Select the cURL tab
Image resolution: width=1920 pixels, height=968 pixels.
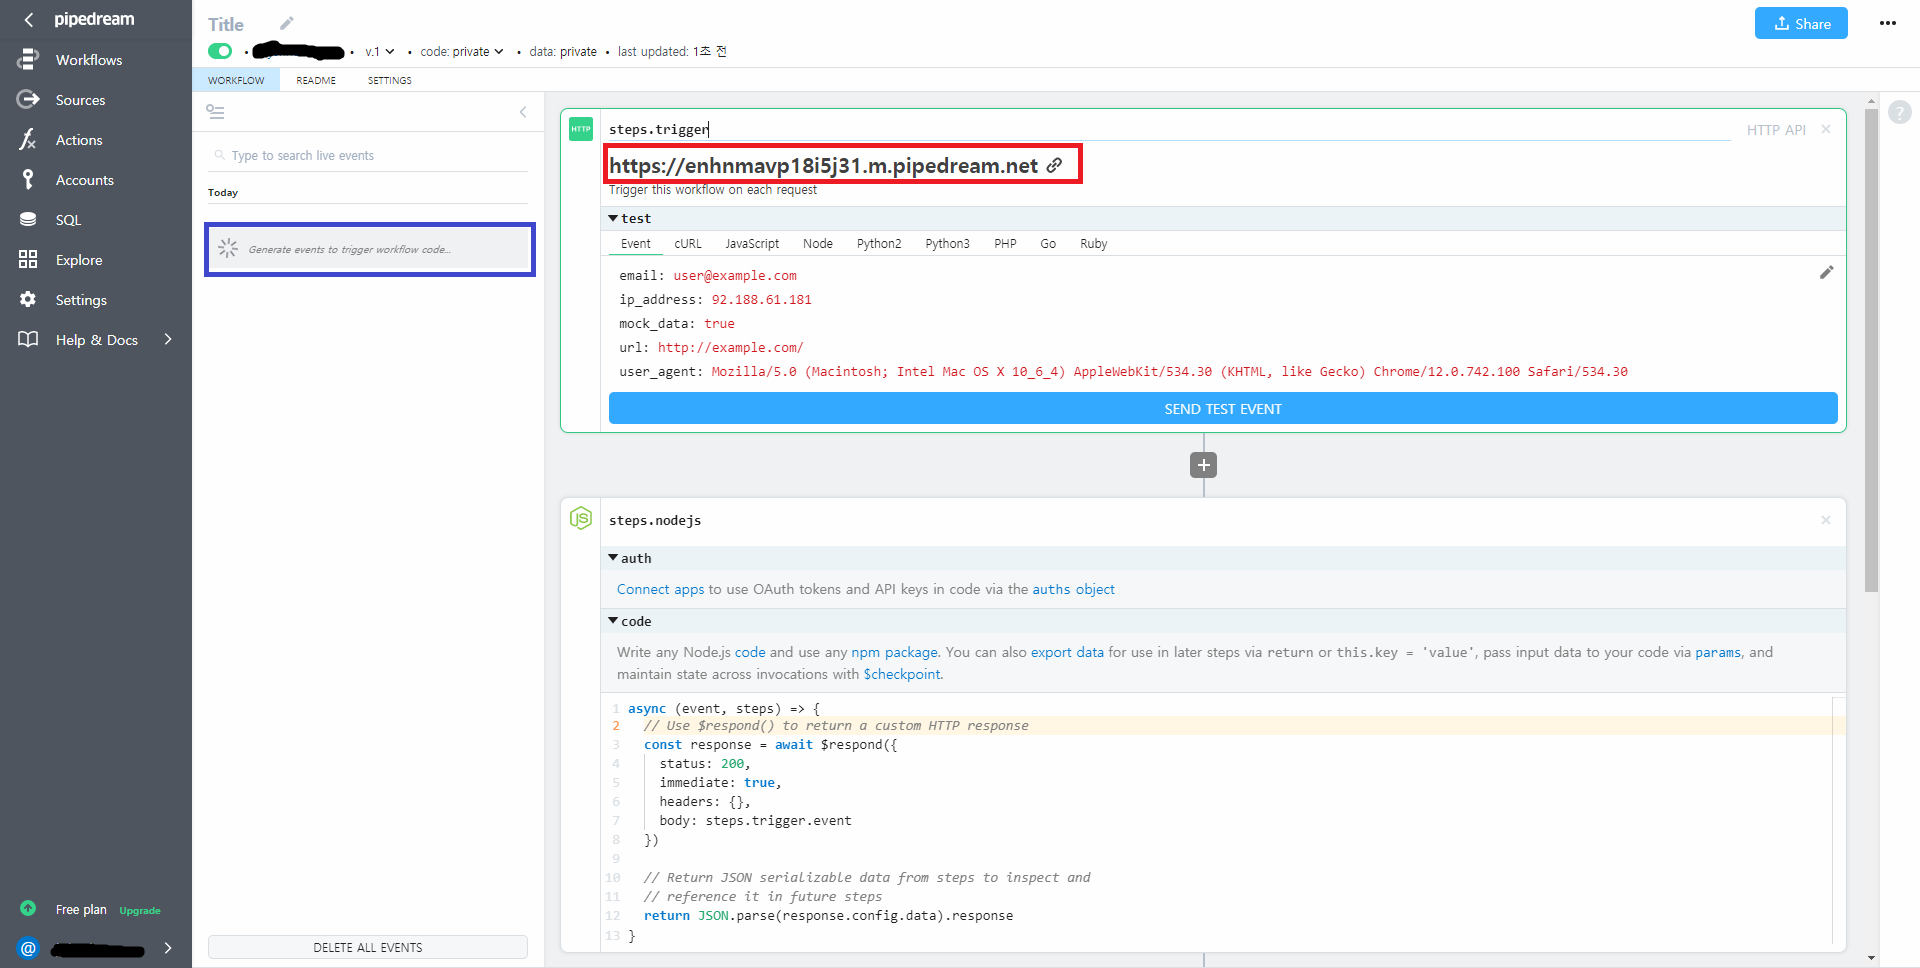688,244
